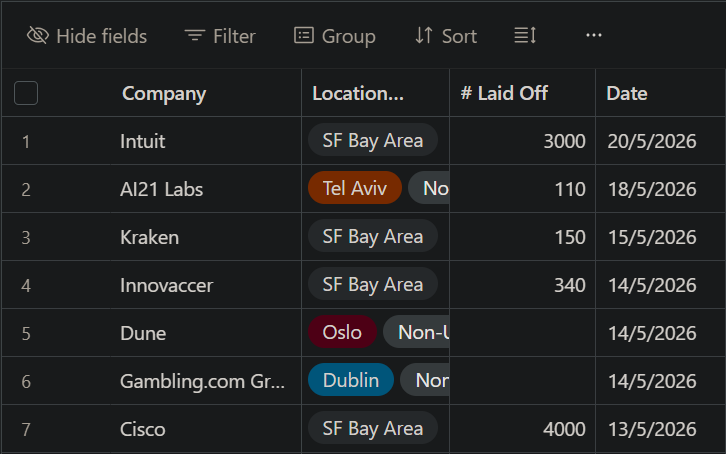Click row number 7
726x454 pixels.
tap(26, 429)
